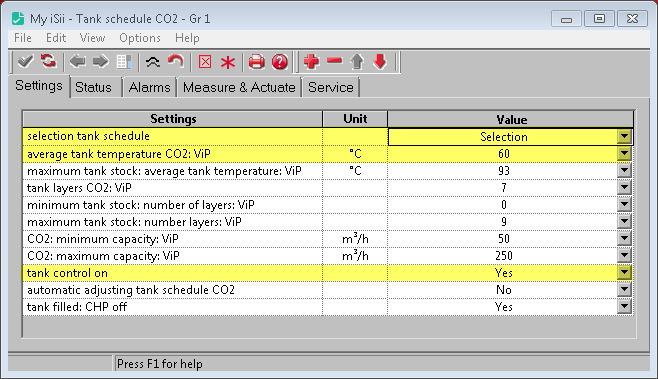The image size is (658, 379).
Task: Click the red minus remove icon
Action: 334,61
